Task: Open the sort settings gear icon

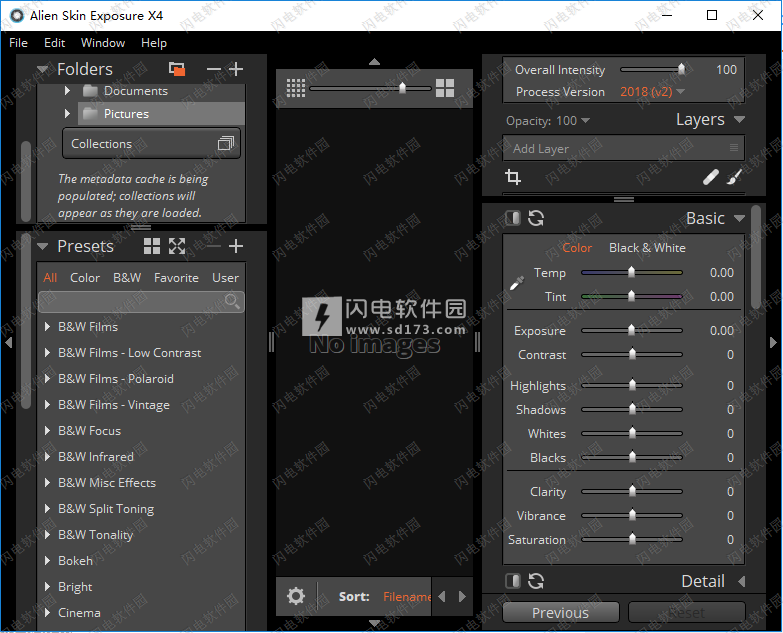Action: 296,596
